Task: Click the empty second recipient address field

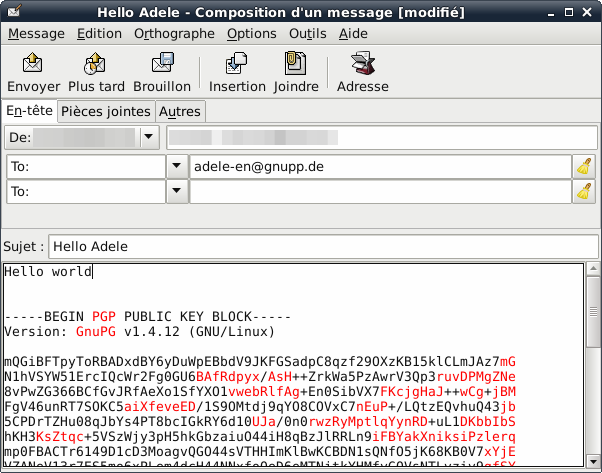Action: click(x=378, y=191)
